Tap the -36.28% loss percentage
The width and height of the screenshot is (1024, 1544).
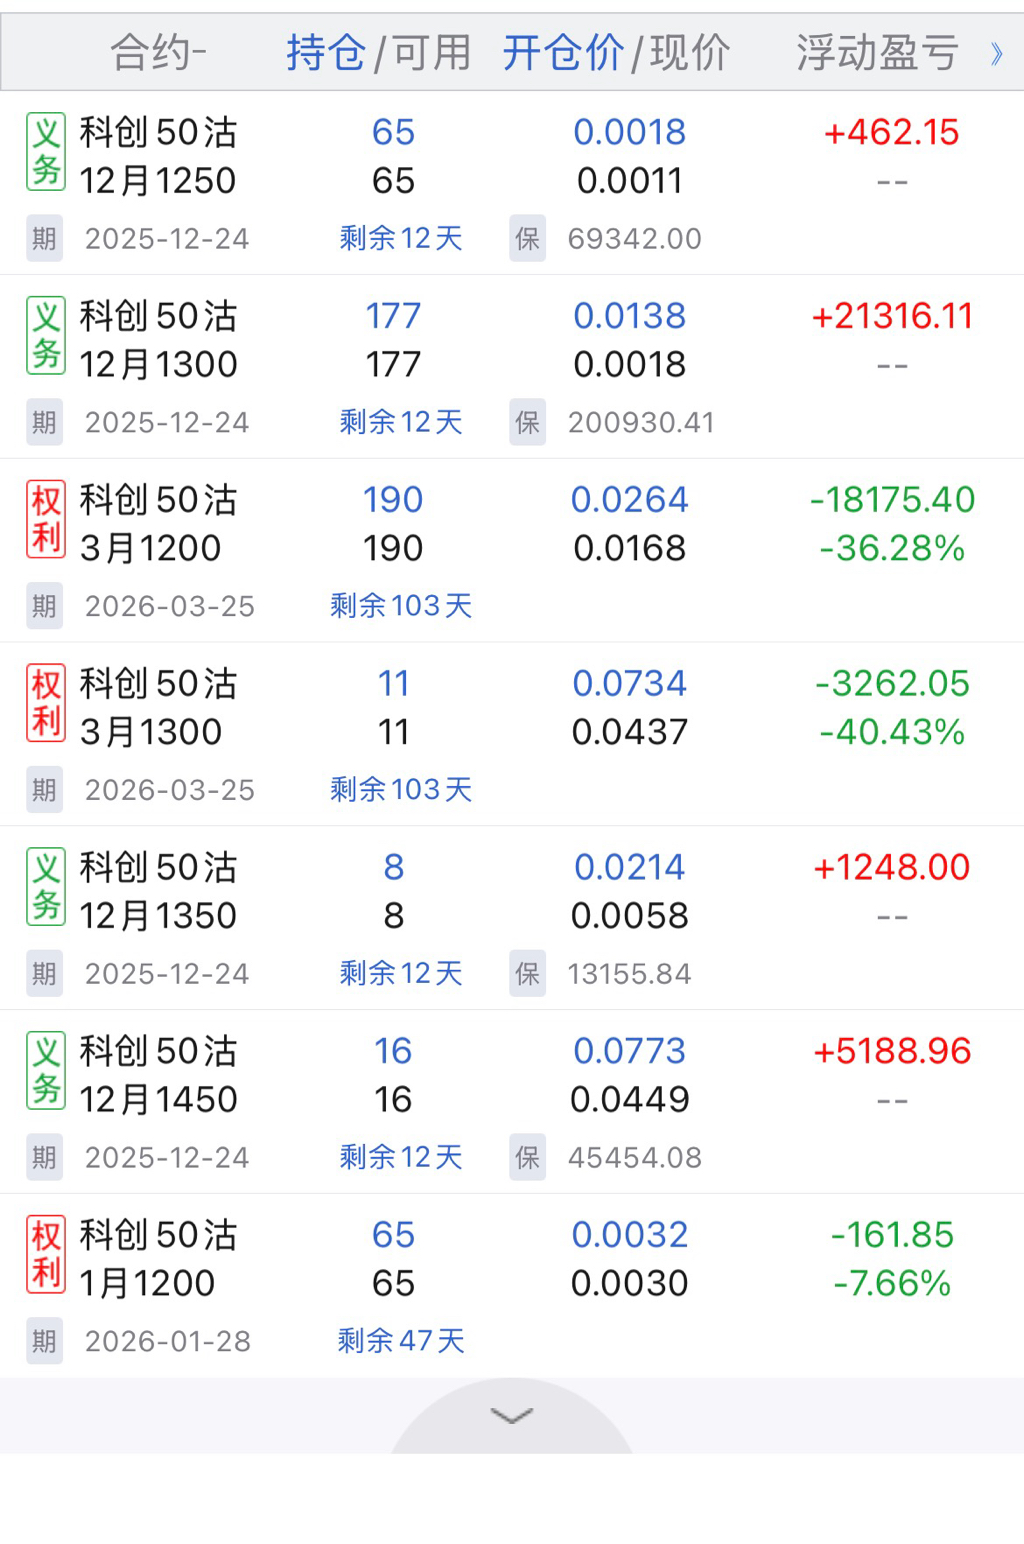tap(892, 548)
